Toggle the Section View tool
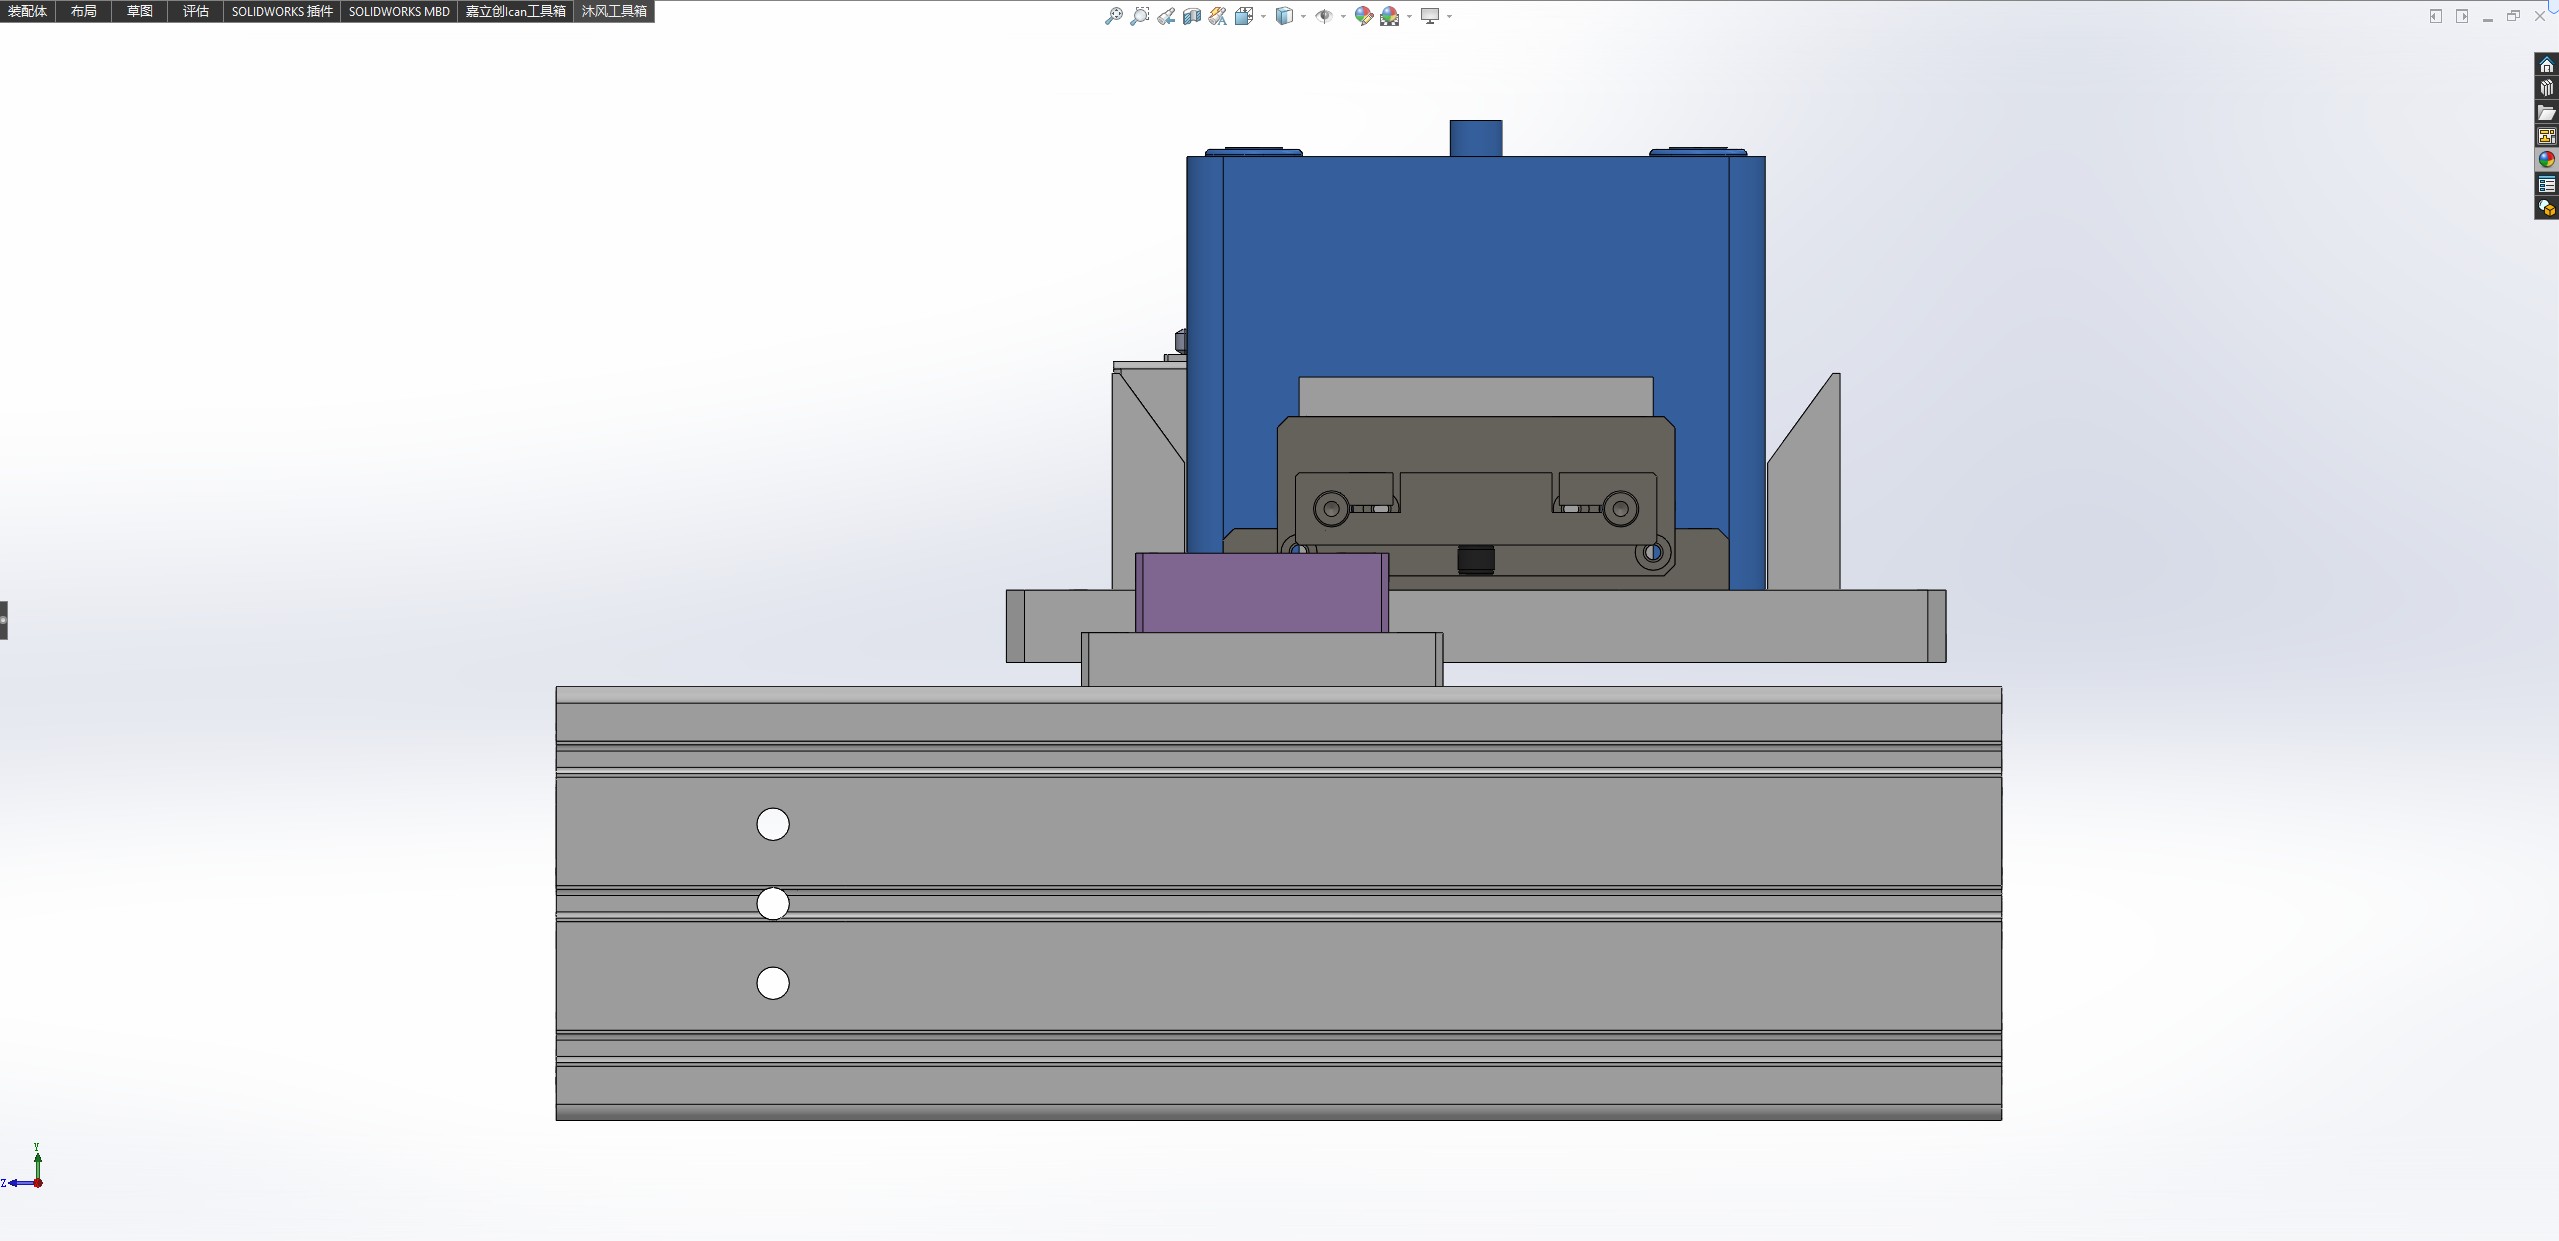The height and width of the screenshot is (1241, 2559). coord(1192,16)
